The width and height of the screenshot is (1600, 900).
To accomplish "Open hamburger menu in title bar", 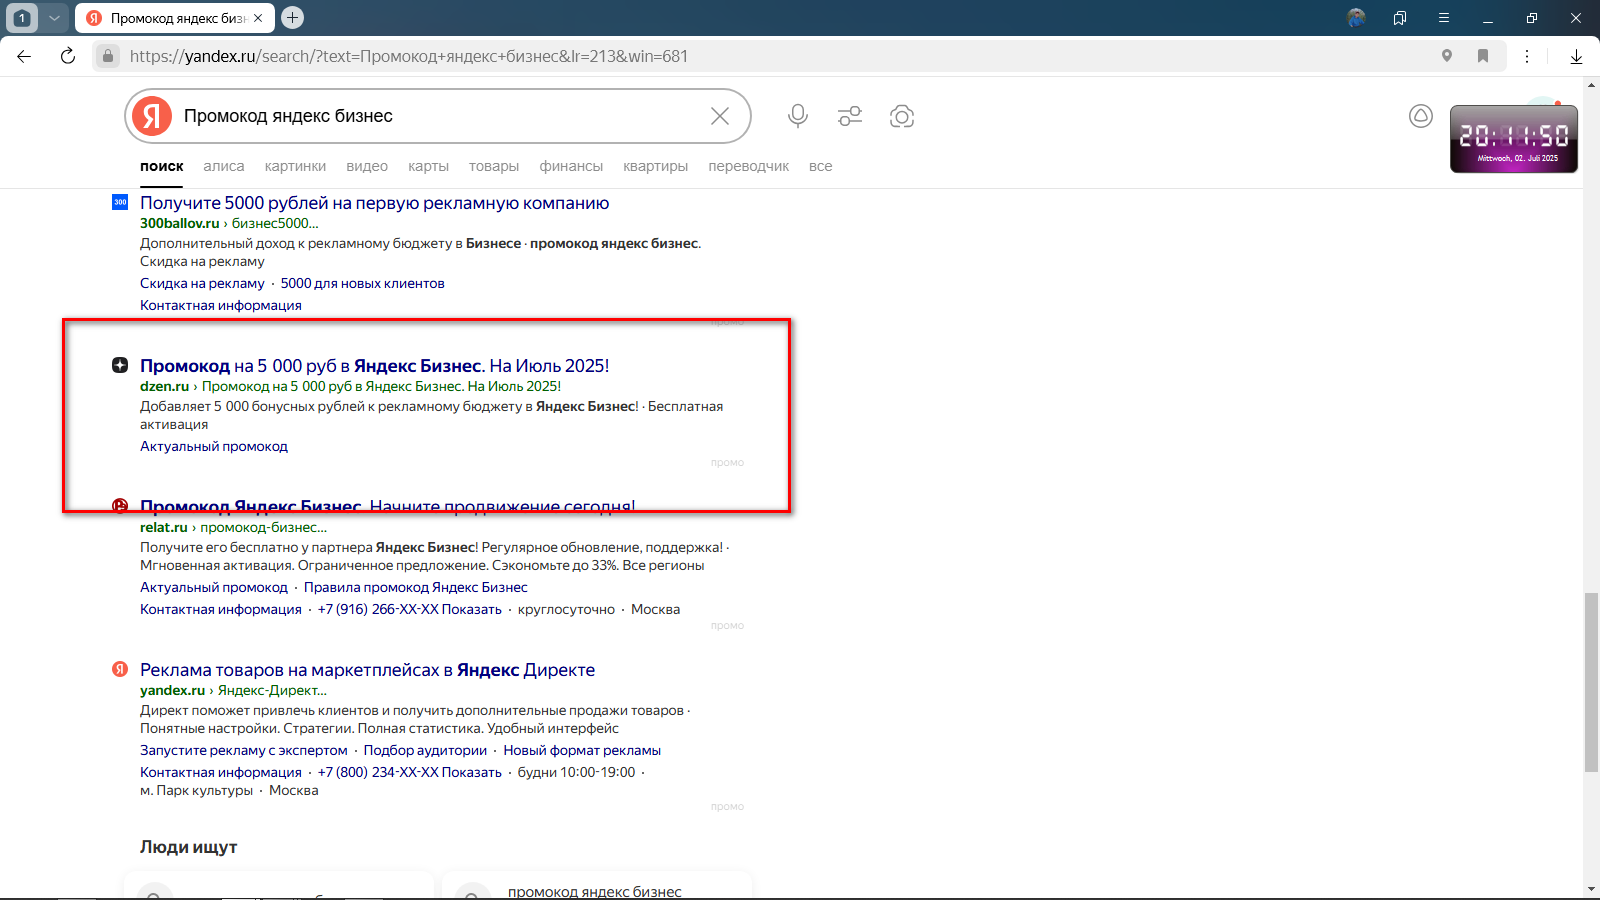I will [1444, 17].
